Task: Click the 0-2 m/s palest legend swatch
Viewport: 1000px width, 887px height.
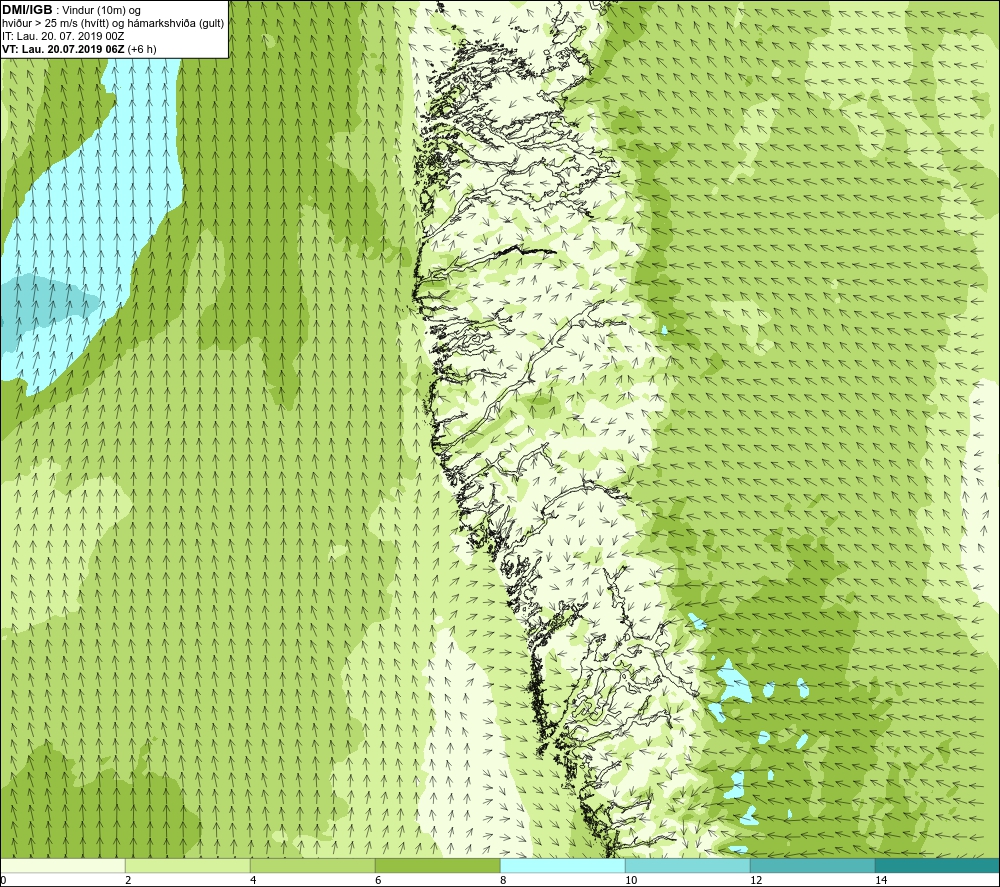Action: point(62,866)
